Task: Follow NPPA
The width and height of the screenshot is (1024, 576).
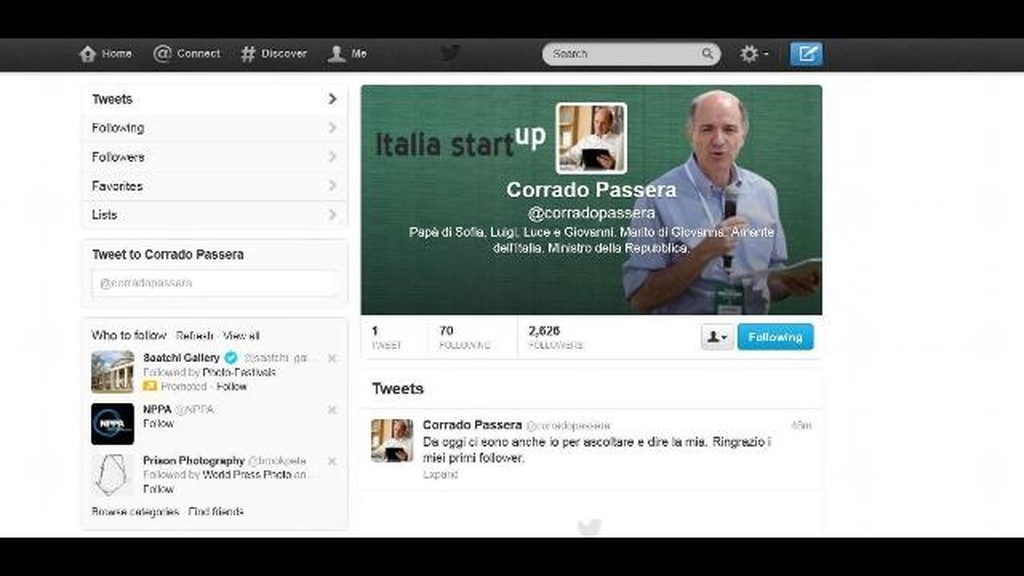Action: click(x=158, y=424)
